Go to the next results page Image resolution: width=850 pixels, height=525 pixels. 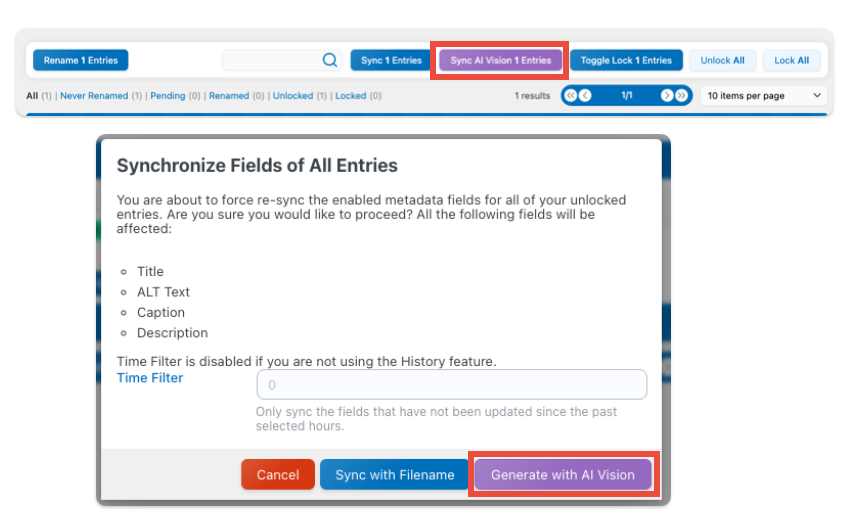pyautogui.click(x=667, y=96)
